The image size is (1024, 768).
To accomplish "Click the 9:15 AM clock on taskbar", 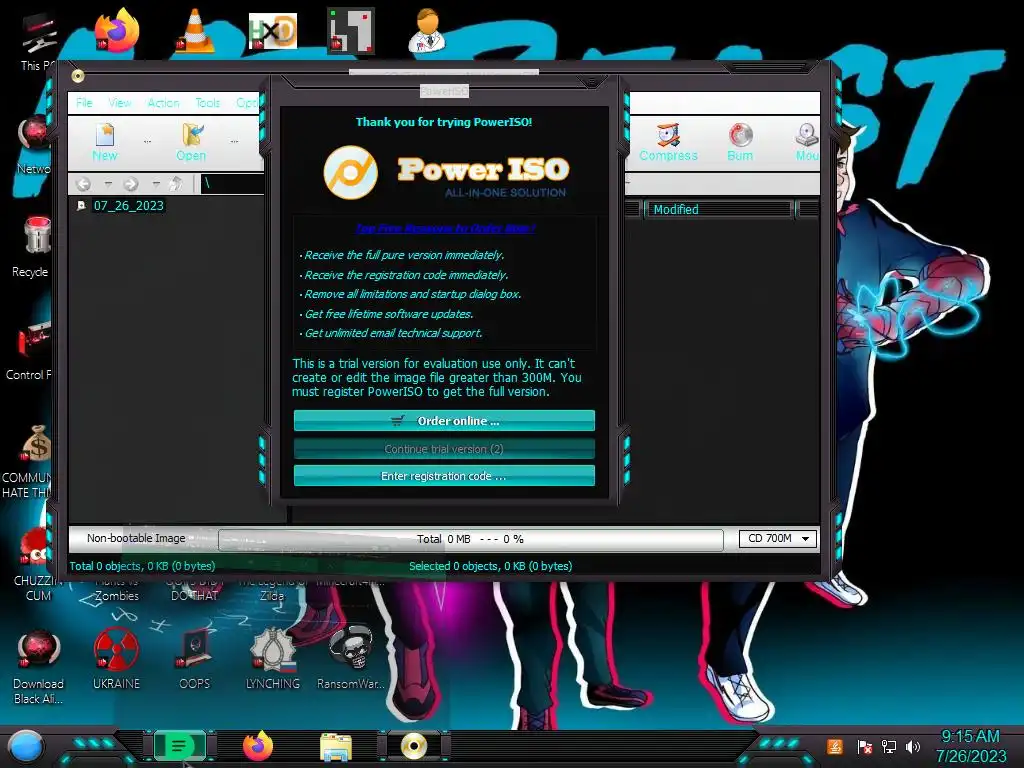I will point(970,737).
